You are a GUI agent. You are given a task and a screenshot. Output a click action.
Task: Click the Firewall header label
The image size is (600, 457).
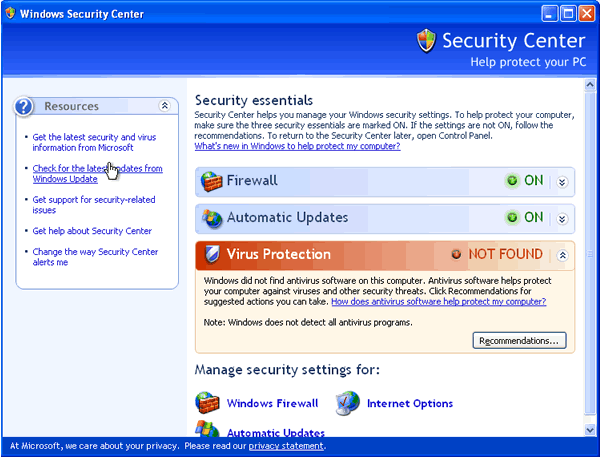point(252,181)
